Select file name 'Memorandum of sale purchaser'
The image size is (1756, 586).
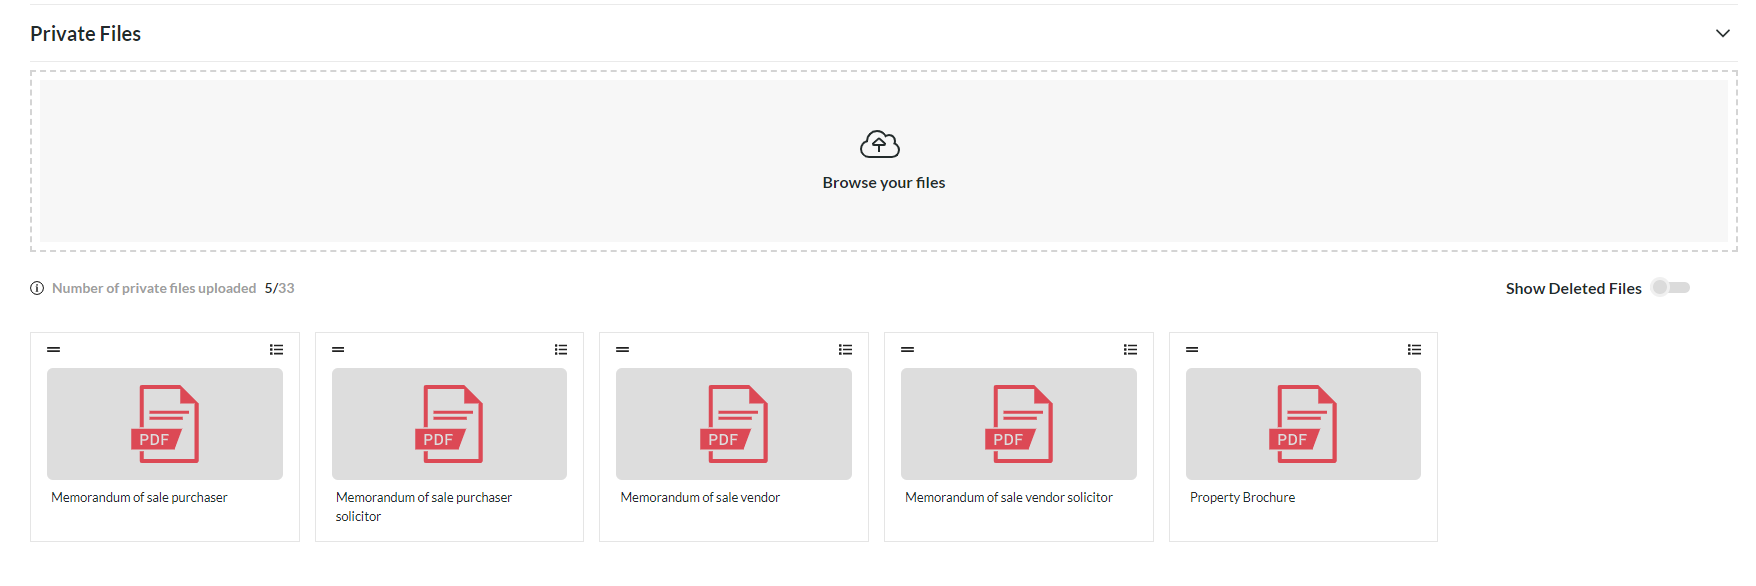tap(139, 497)
